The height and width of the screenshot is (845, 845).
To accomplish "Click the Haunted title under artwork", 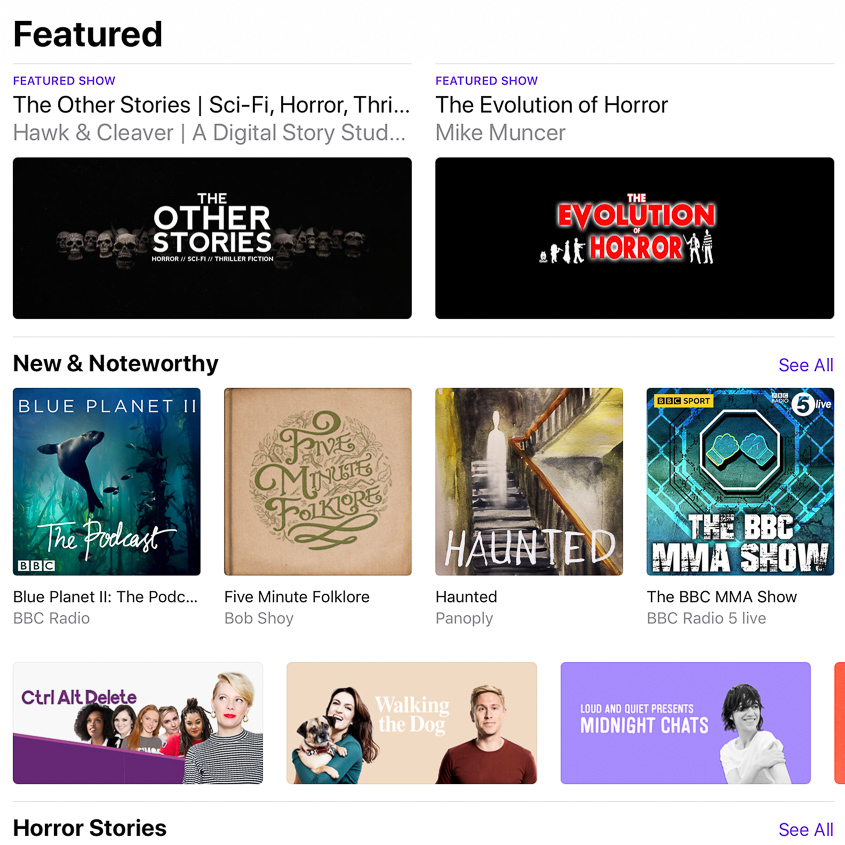I will [466, 597].
